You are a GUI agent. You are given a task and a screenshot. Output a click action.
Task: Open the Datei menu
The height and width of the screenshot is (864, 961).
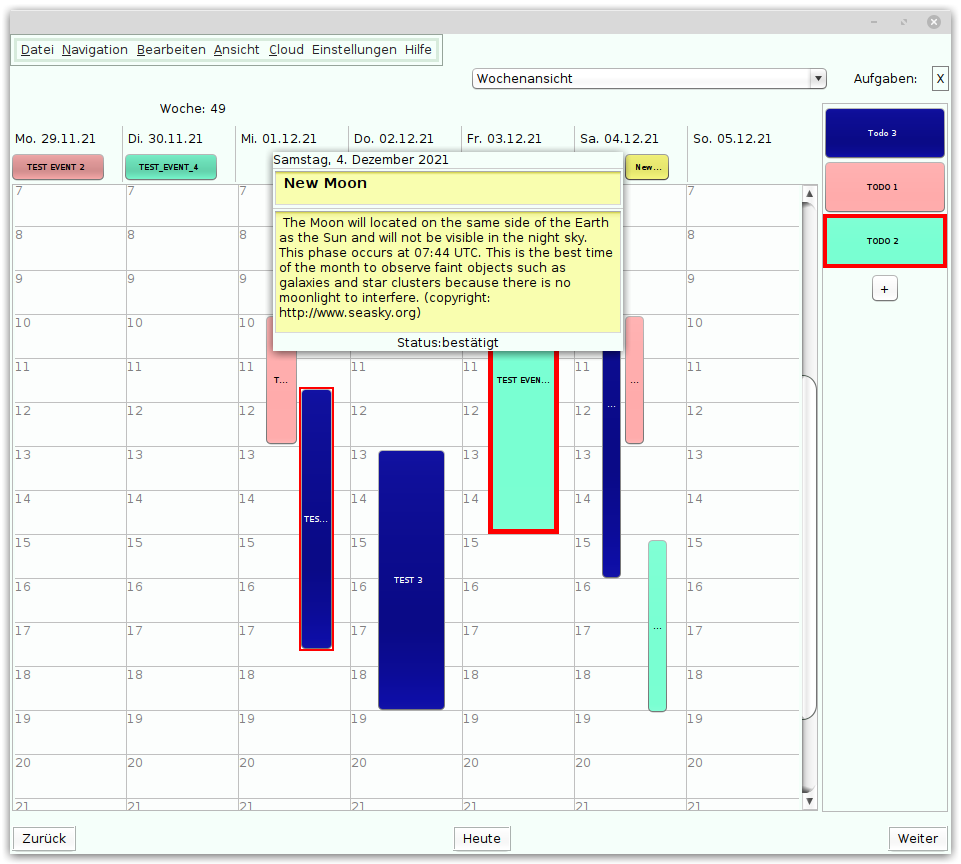click(37, 50)
